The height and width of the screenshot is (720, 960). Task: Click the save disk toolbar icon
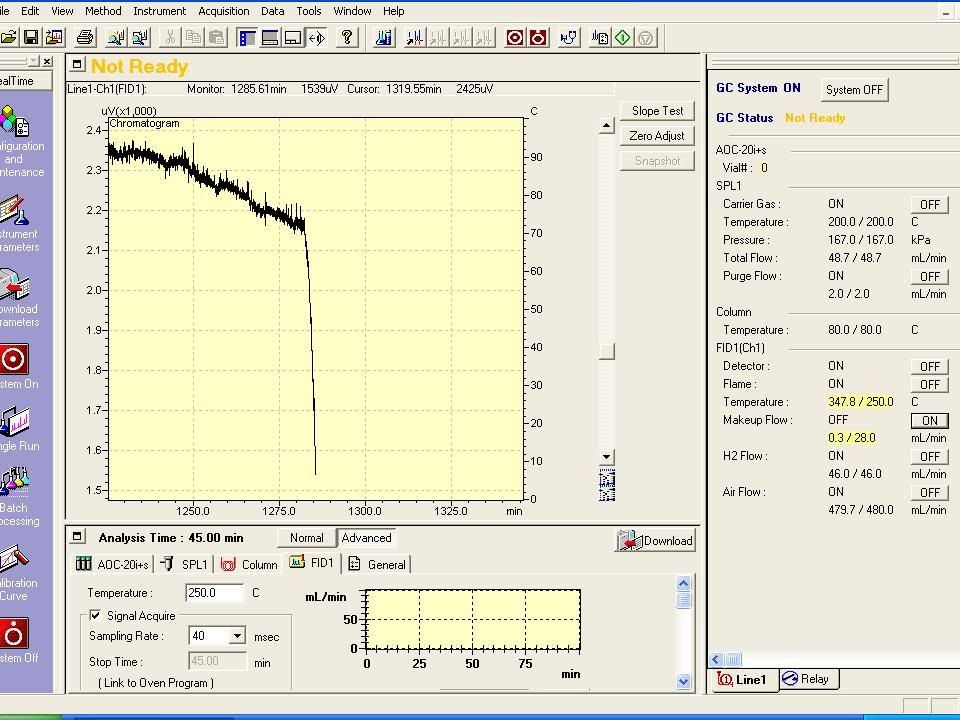coord(31,38)
